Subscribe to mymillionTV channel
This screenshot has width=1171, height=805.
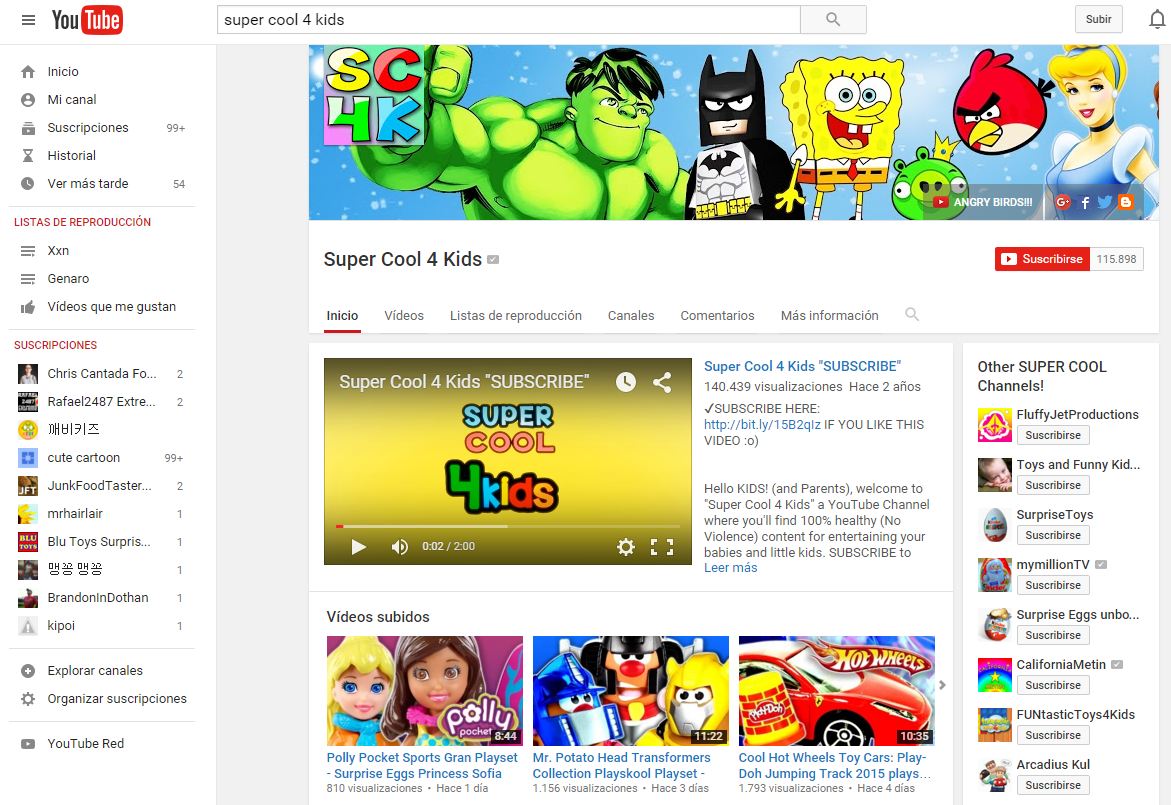(x=1053, y=585)
